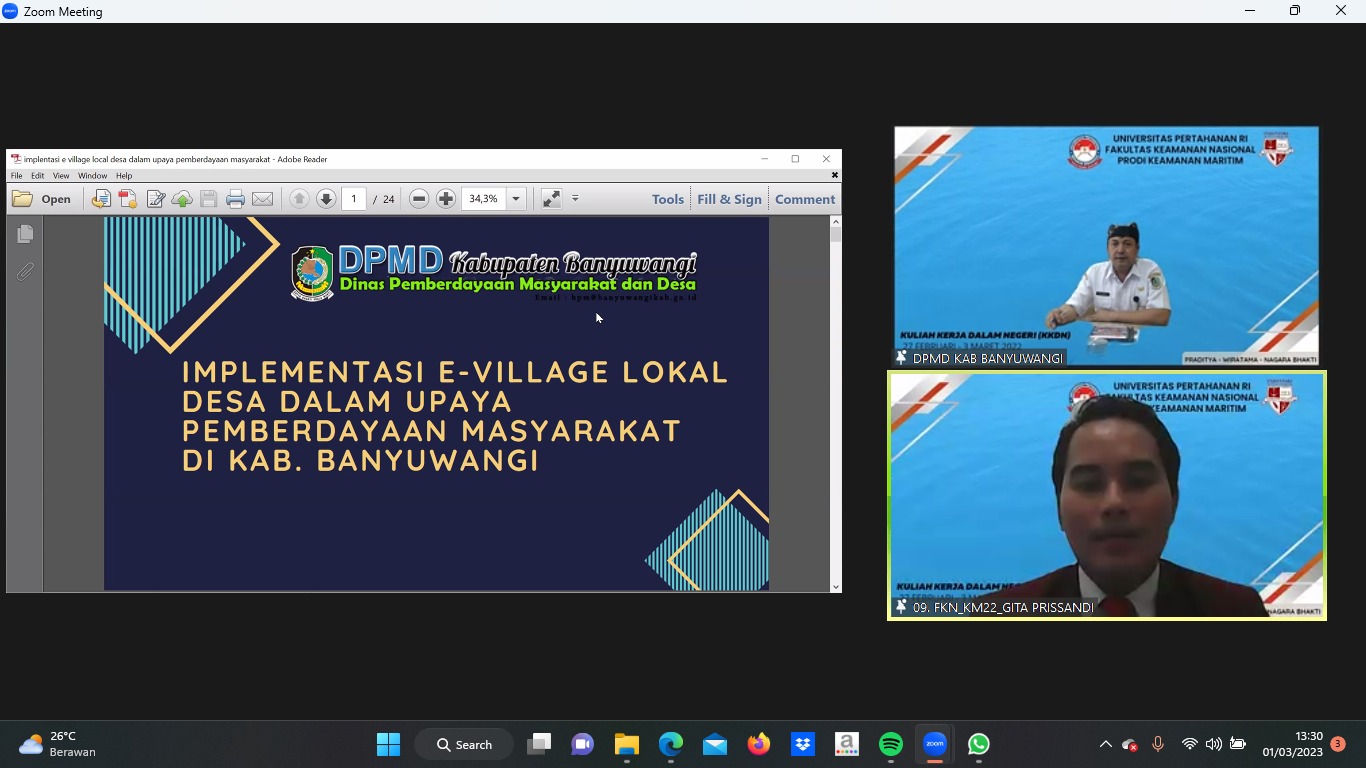Close the document with the small x below title bar
This screenshot has width=1366, height=768.
pos(835,175)
